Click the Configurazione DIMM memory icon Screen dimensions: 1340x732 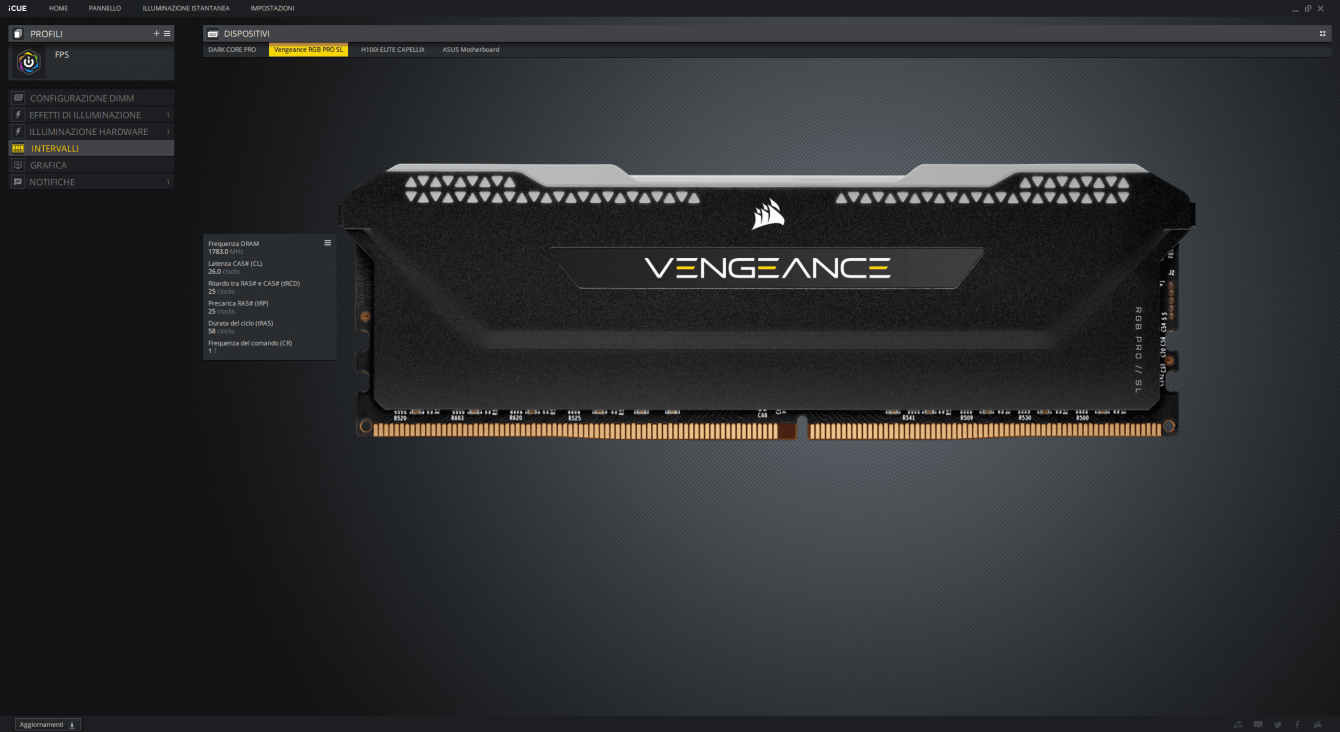pyautogui.click(x=18, y=98)
